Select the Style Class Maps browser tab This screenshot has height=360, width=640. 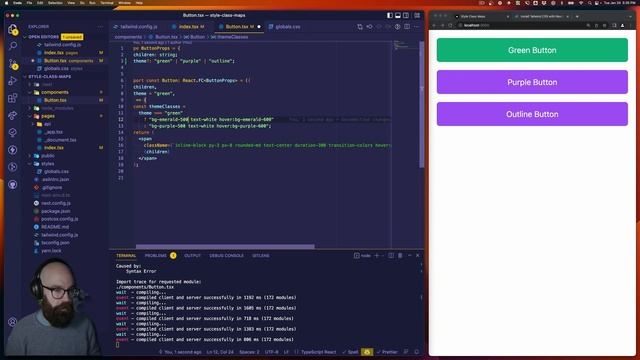(x=481, y=16)
